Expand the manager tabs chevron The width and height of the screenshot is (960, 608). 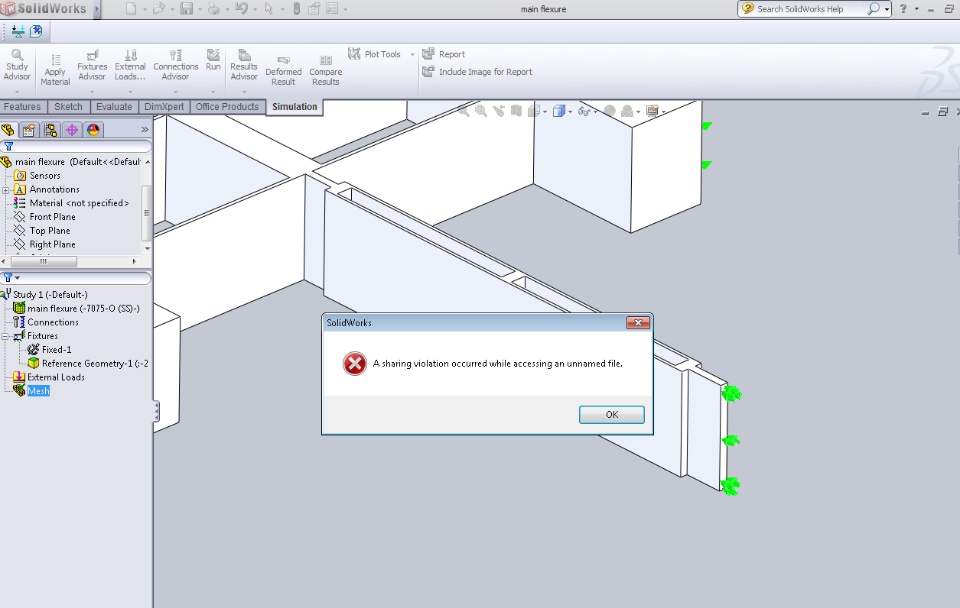click(144, 130)
